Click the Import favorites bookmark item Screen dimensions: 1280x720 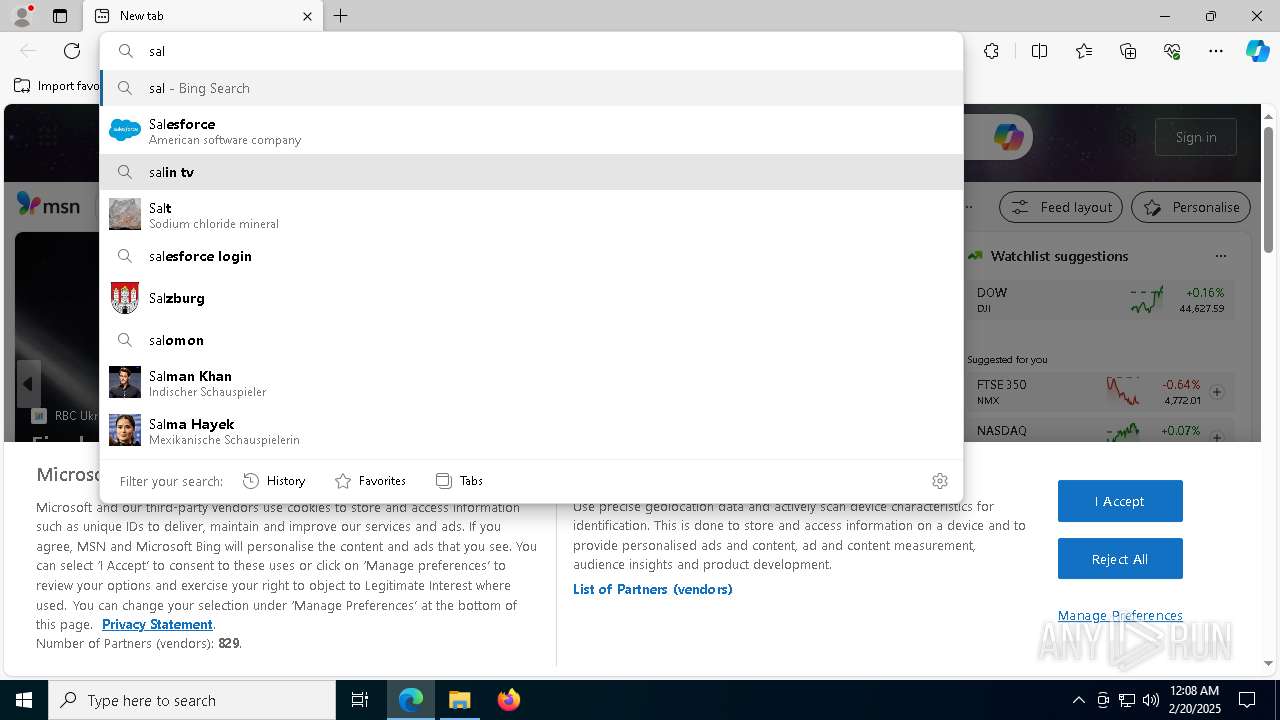pos(57,86)
